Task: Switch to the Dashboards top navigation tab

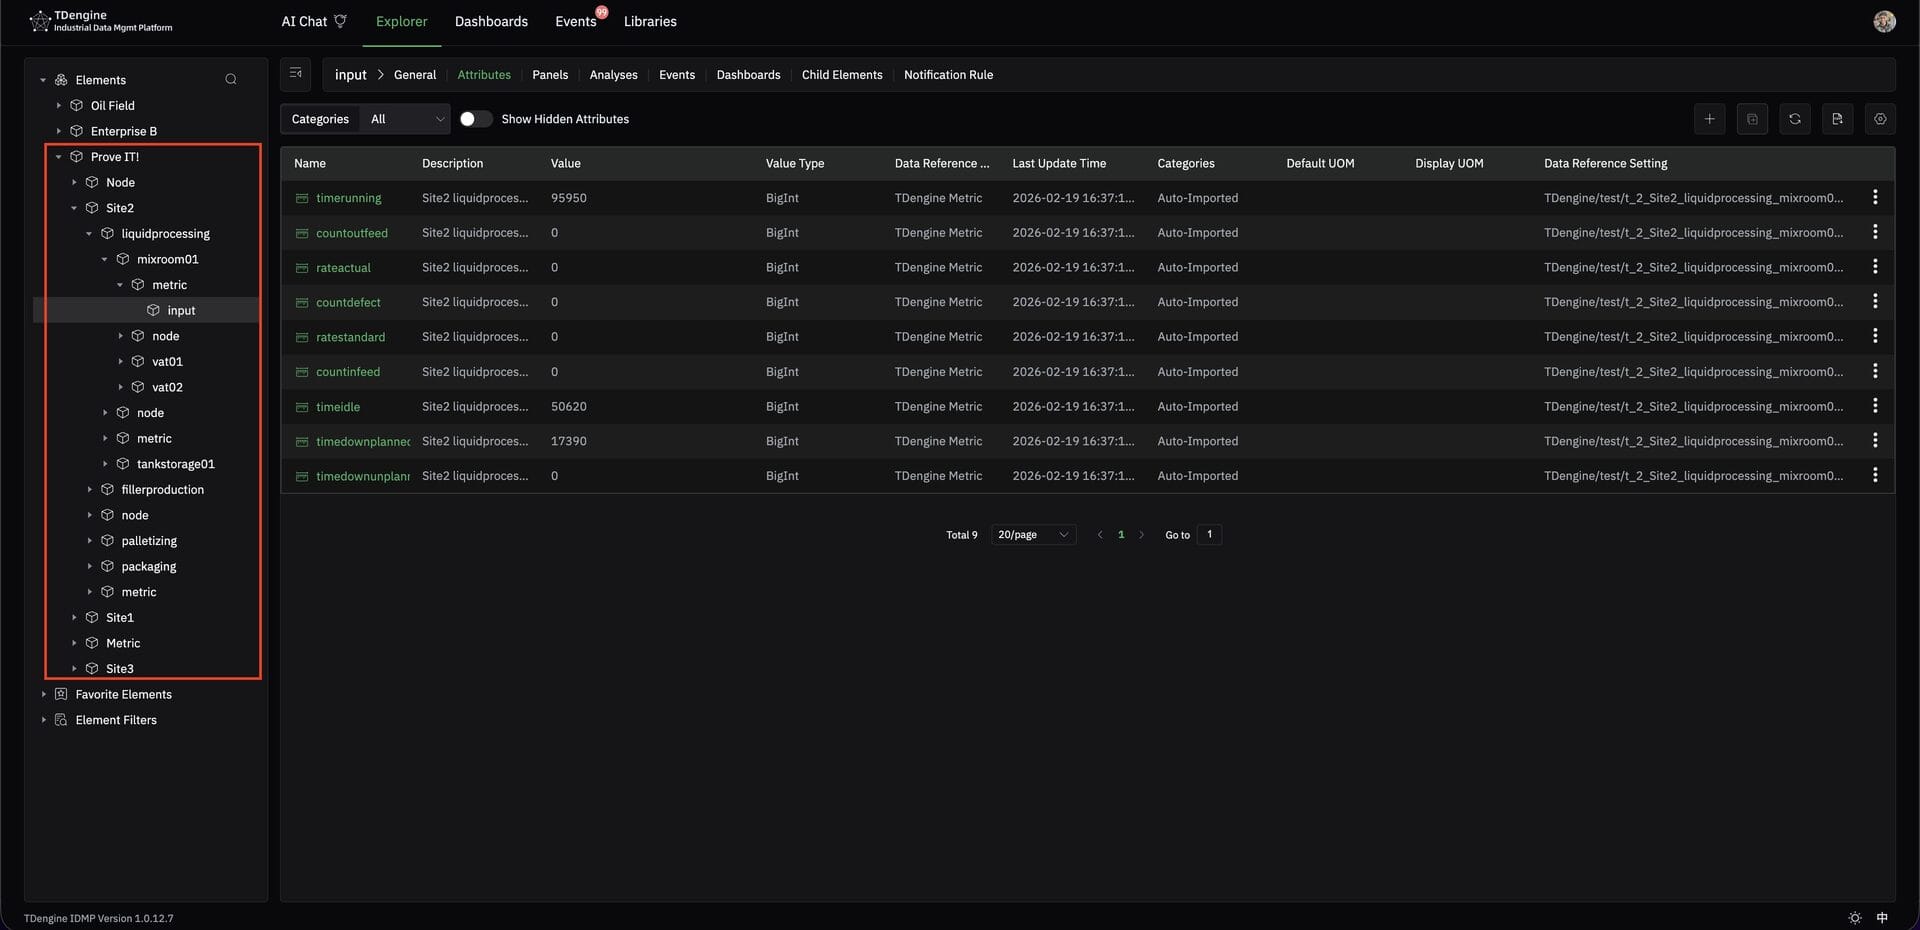Action: (x=491, y=22)
